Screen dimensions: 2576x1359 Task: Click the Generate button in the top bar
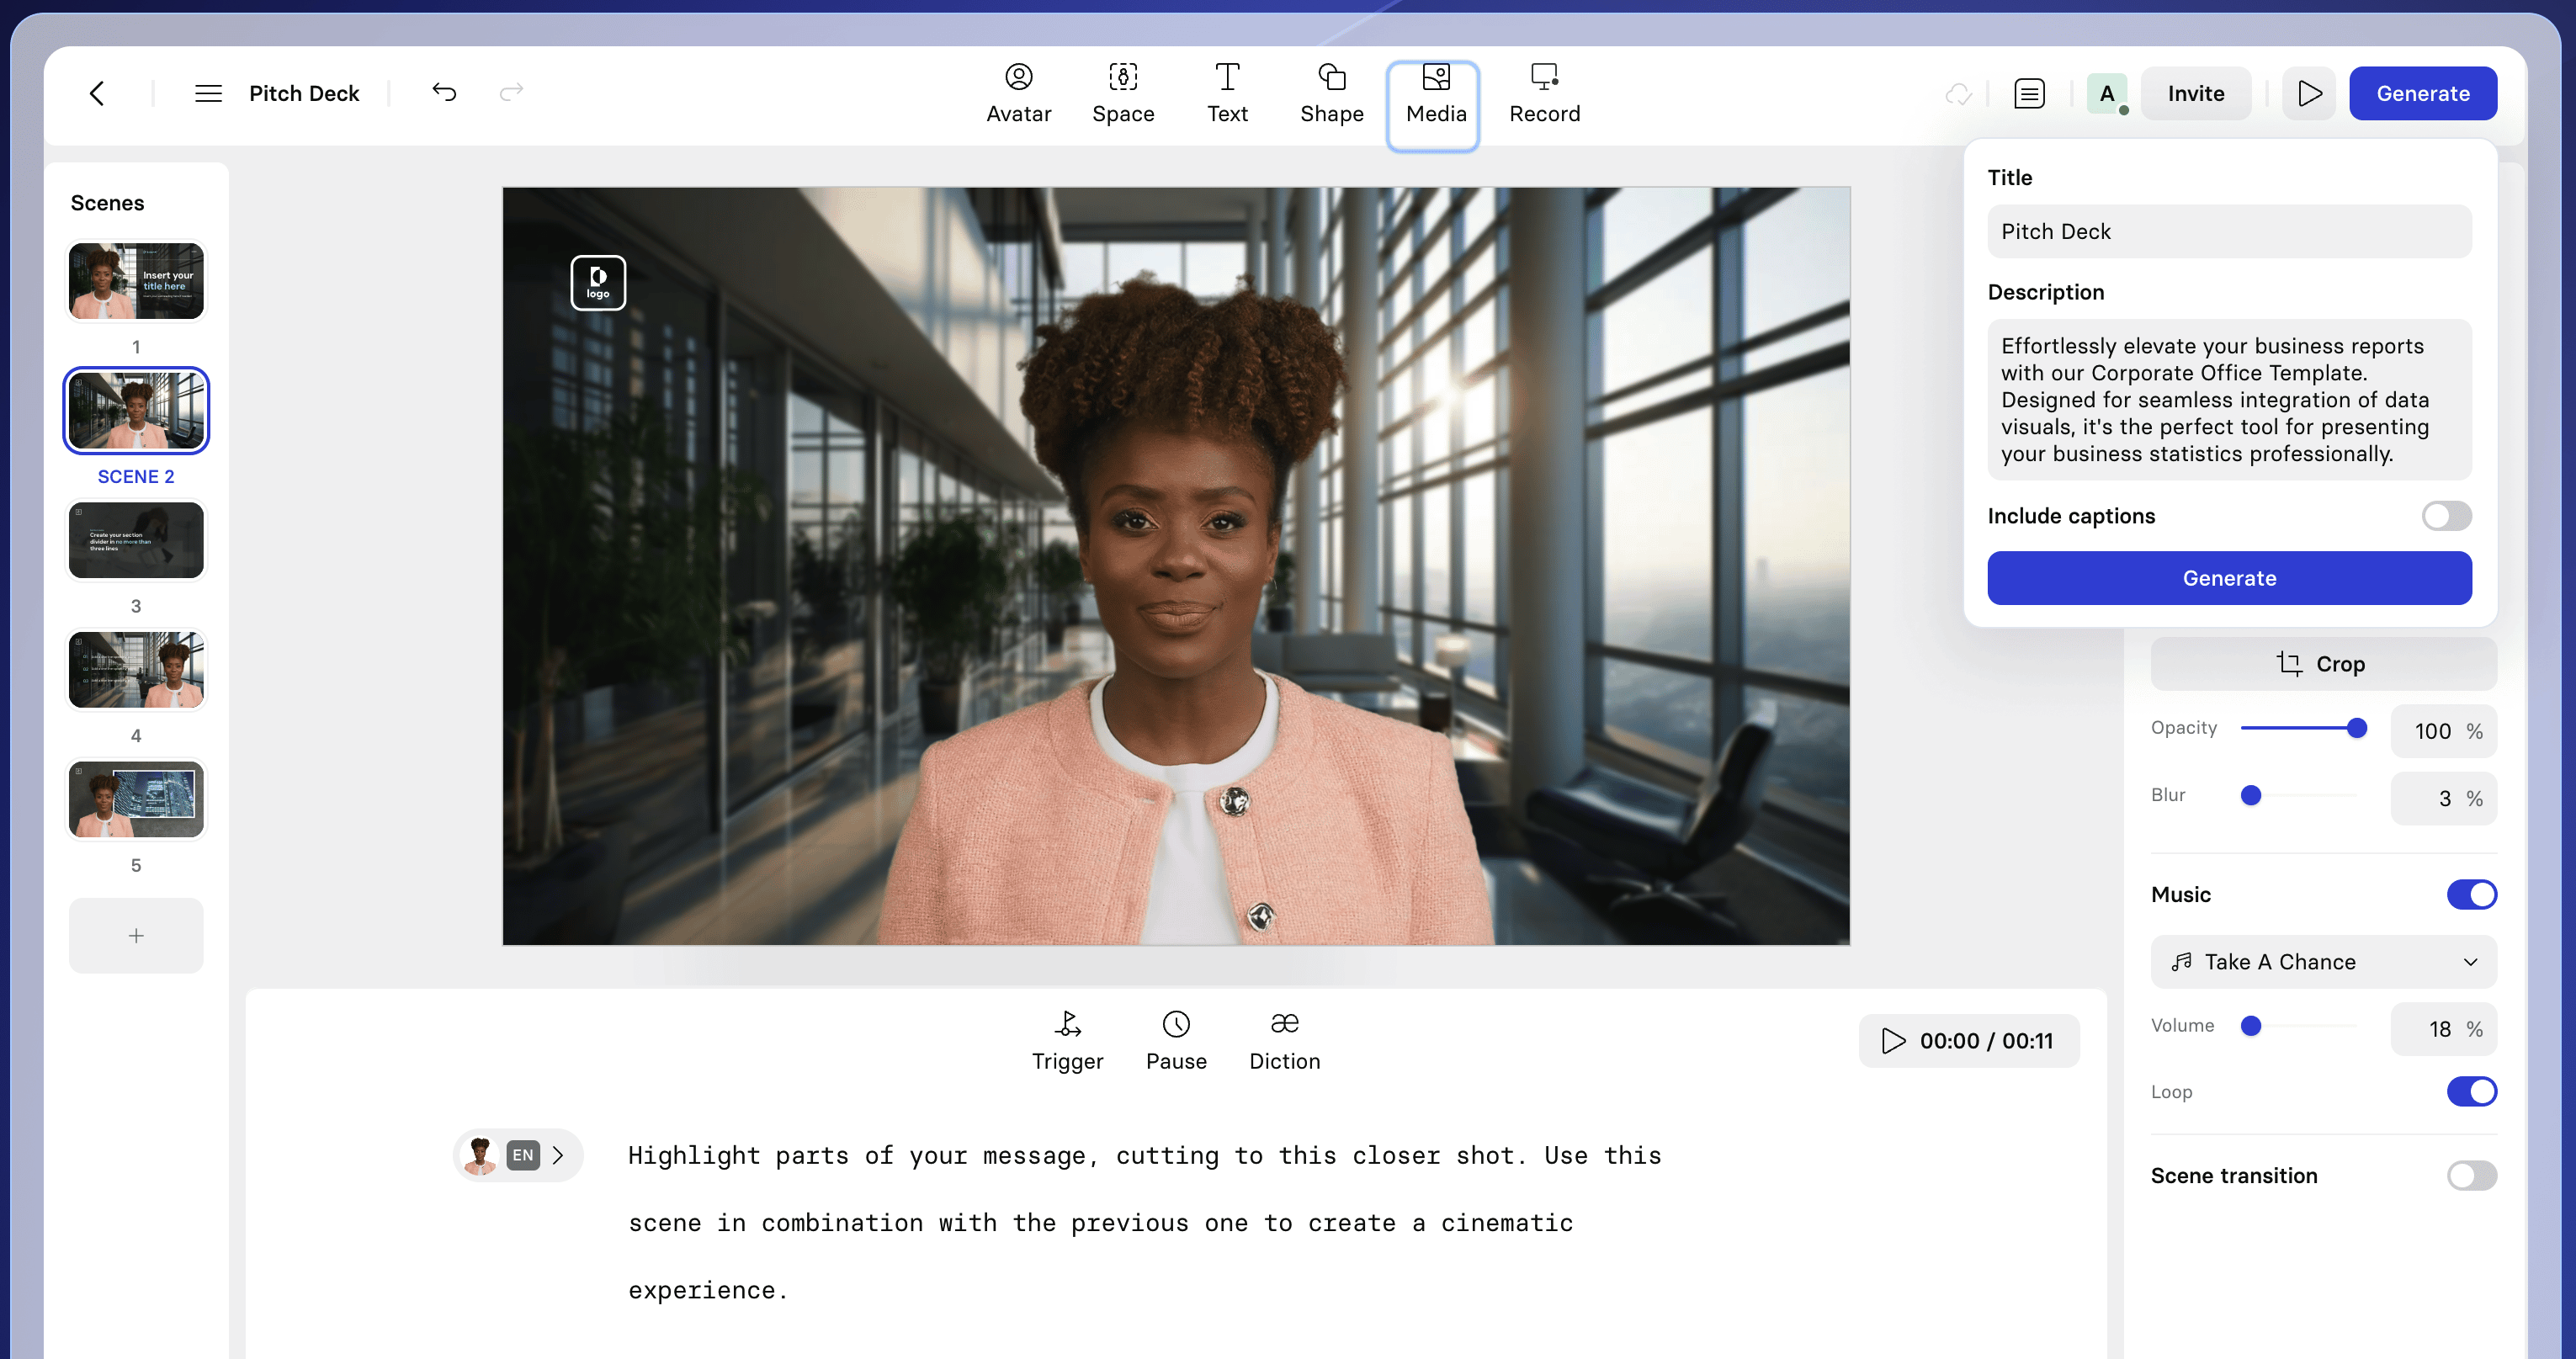pyautogui.click(x=2422, y=92)
